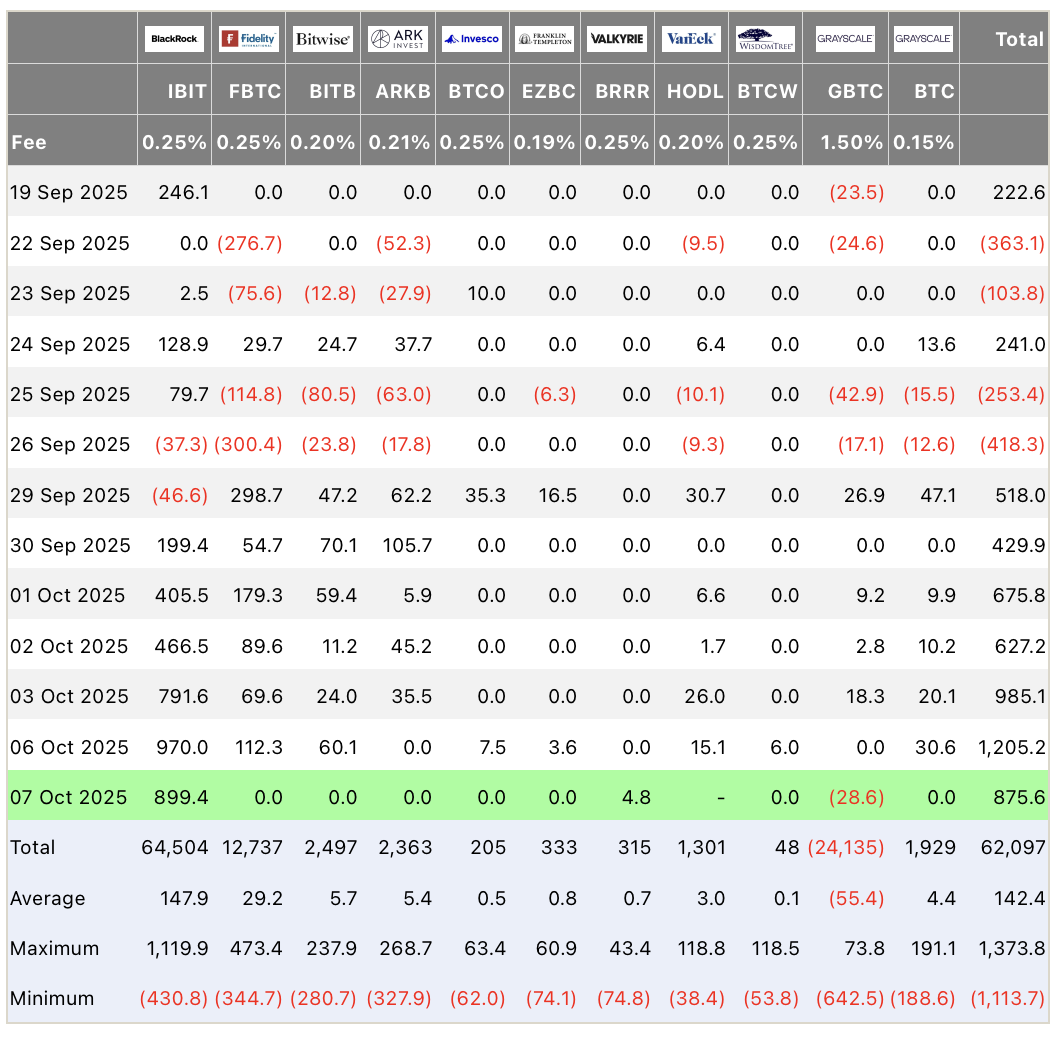Image resolution: width=1064 pixels, height=1038 pixels.
Task: Click the ARK Invest logo
Action: click(x=399, y=39)
